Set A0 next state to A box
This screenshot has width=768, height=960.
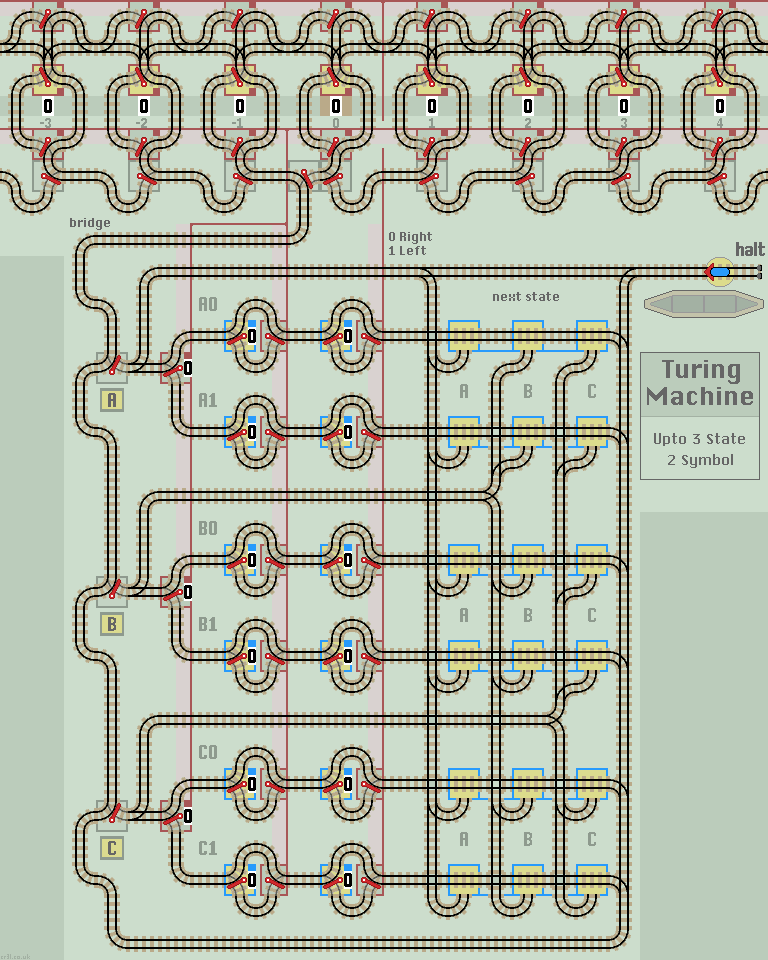pos(464,336)
